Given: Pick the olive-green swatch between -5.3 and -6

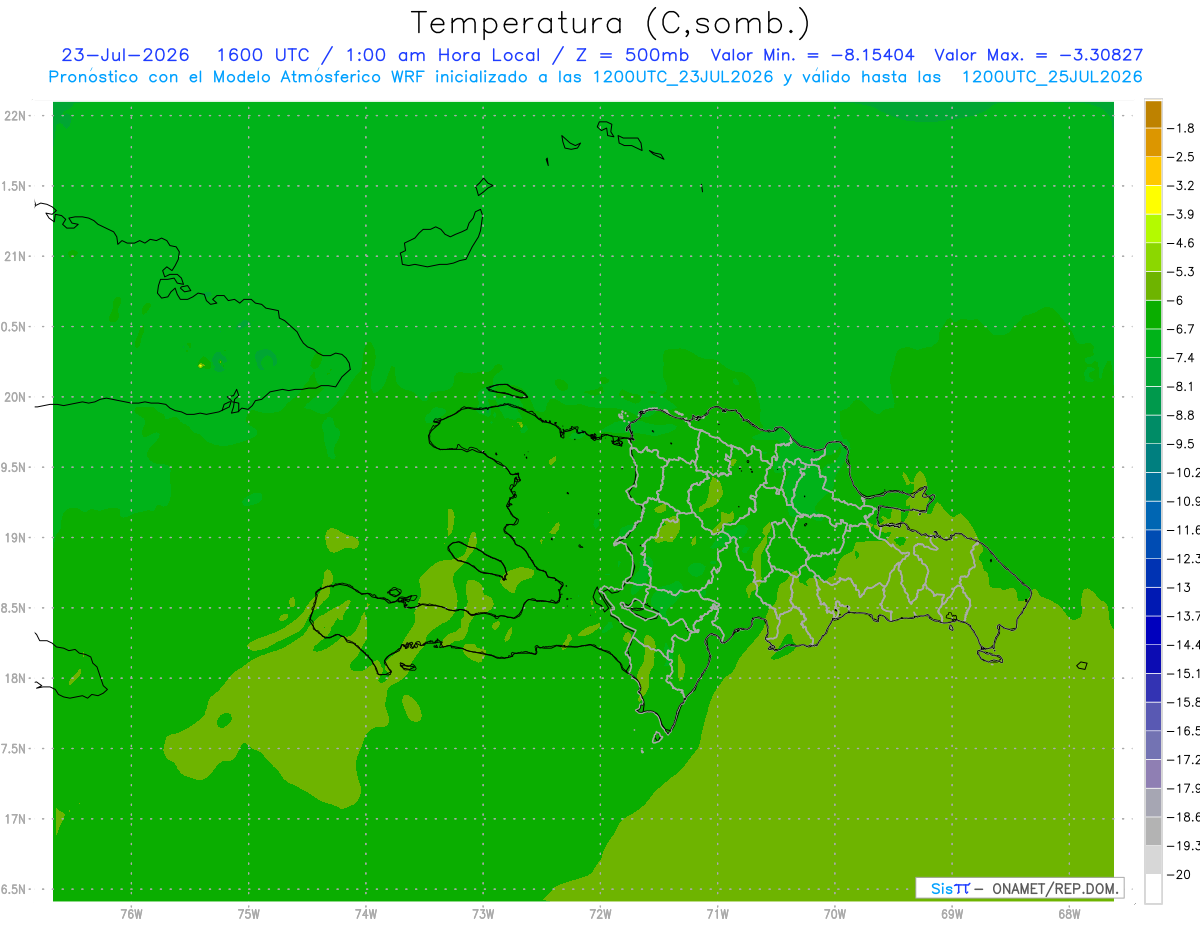Looking at the screenshot, I should 1153,286.
